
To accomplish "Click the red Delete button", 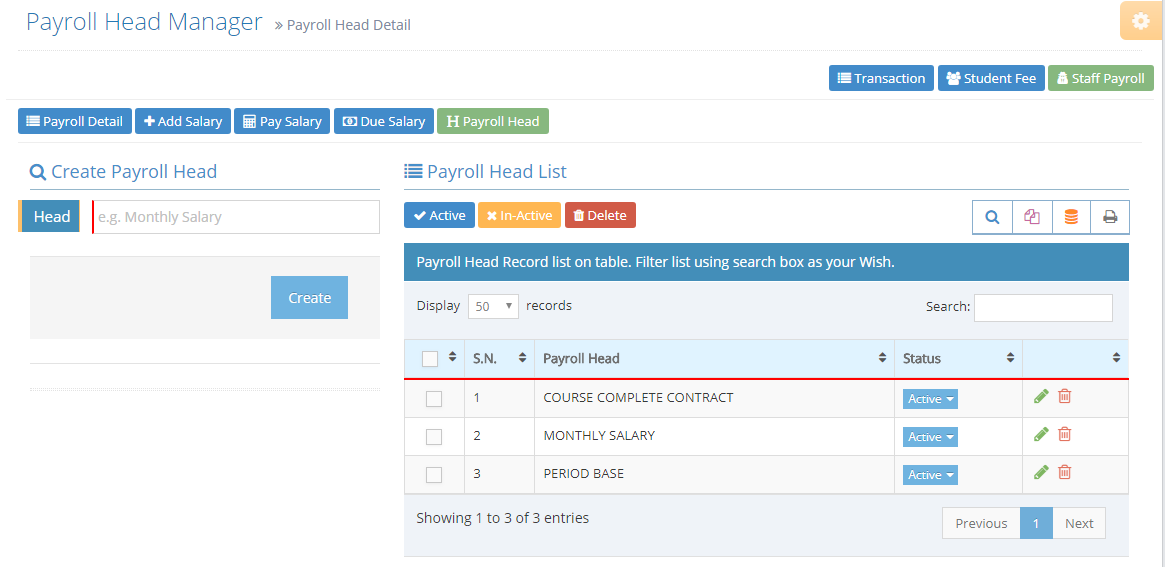I will click(x=600, y=215).
